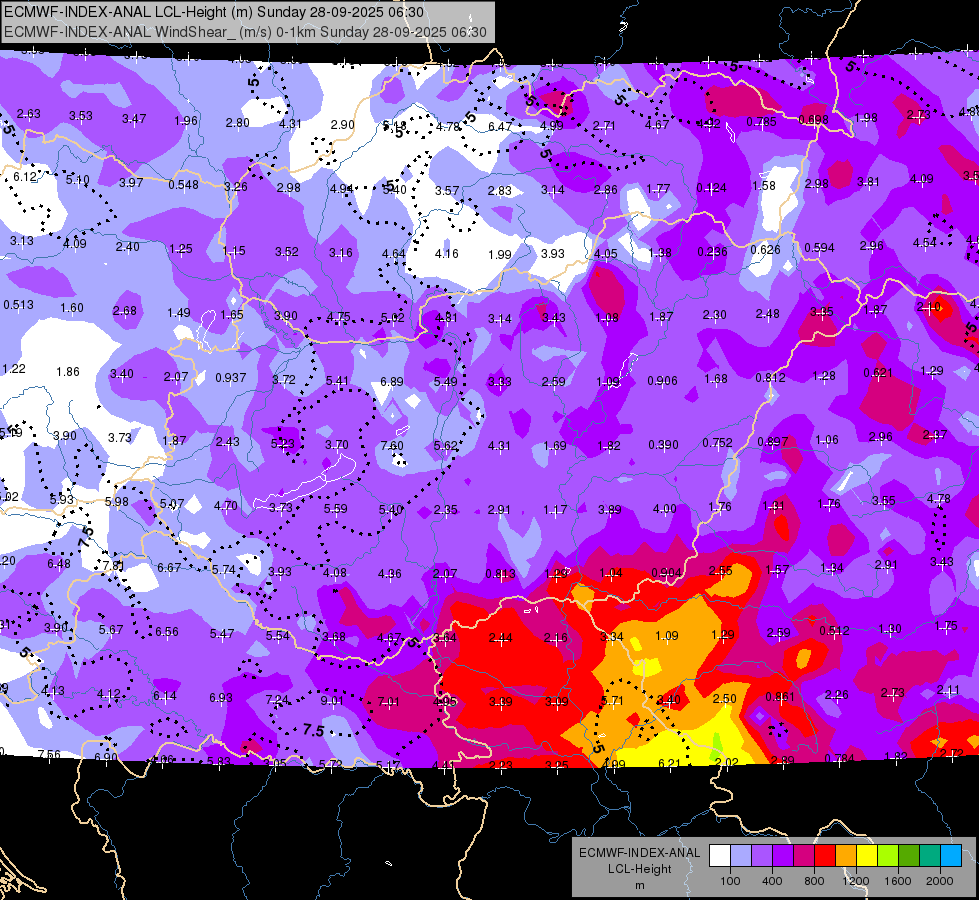Click the 0.124 grid point value
979x900 pixels.
[712, 187]
